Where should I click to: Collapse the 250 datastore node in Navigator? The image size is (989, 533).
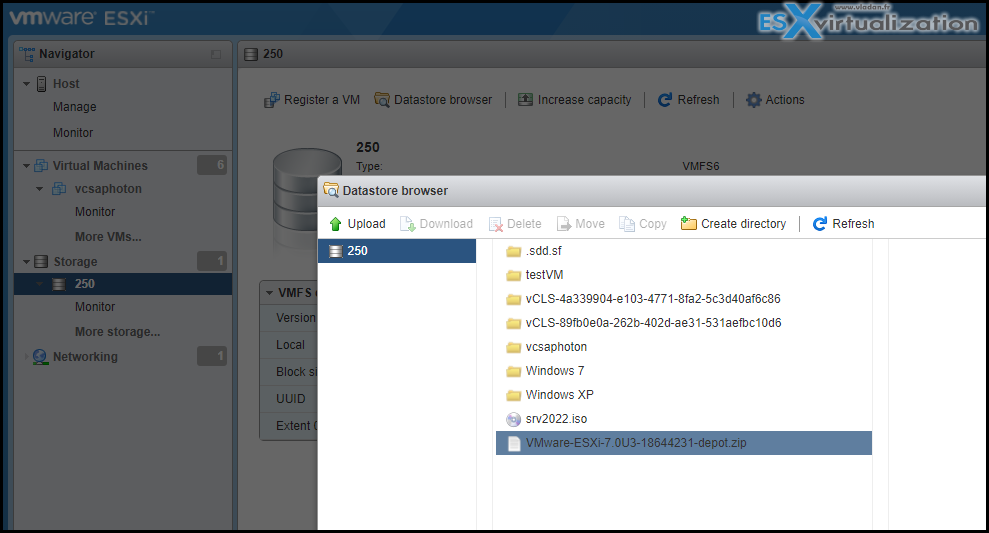click(40, 284)
